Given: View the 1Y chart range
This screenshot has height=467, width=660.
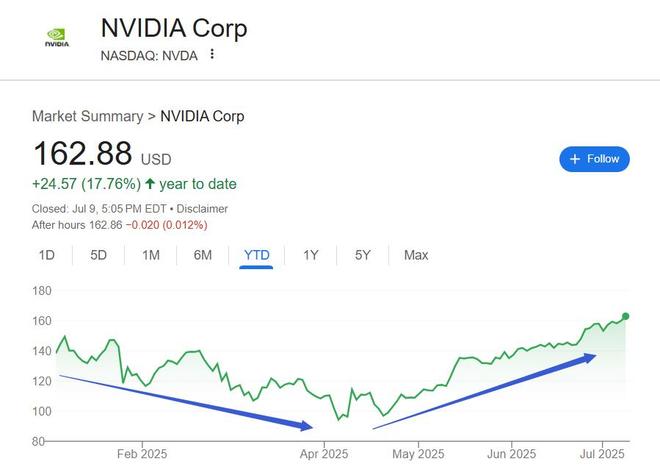Looking at the screenshot, I should (311, 255).
